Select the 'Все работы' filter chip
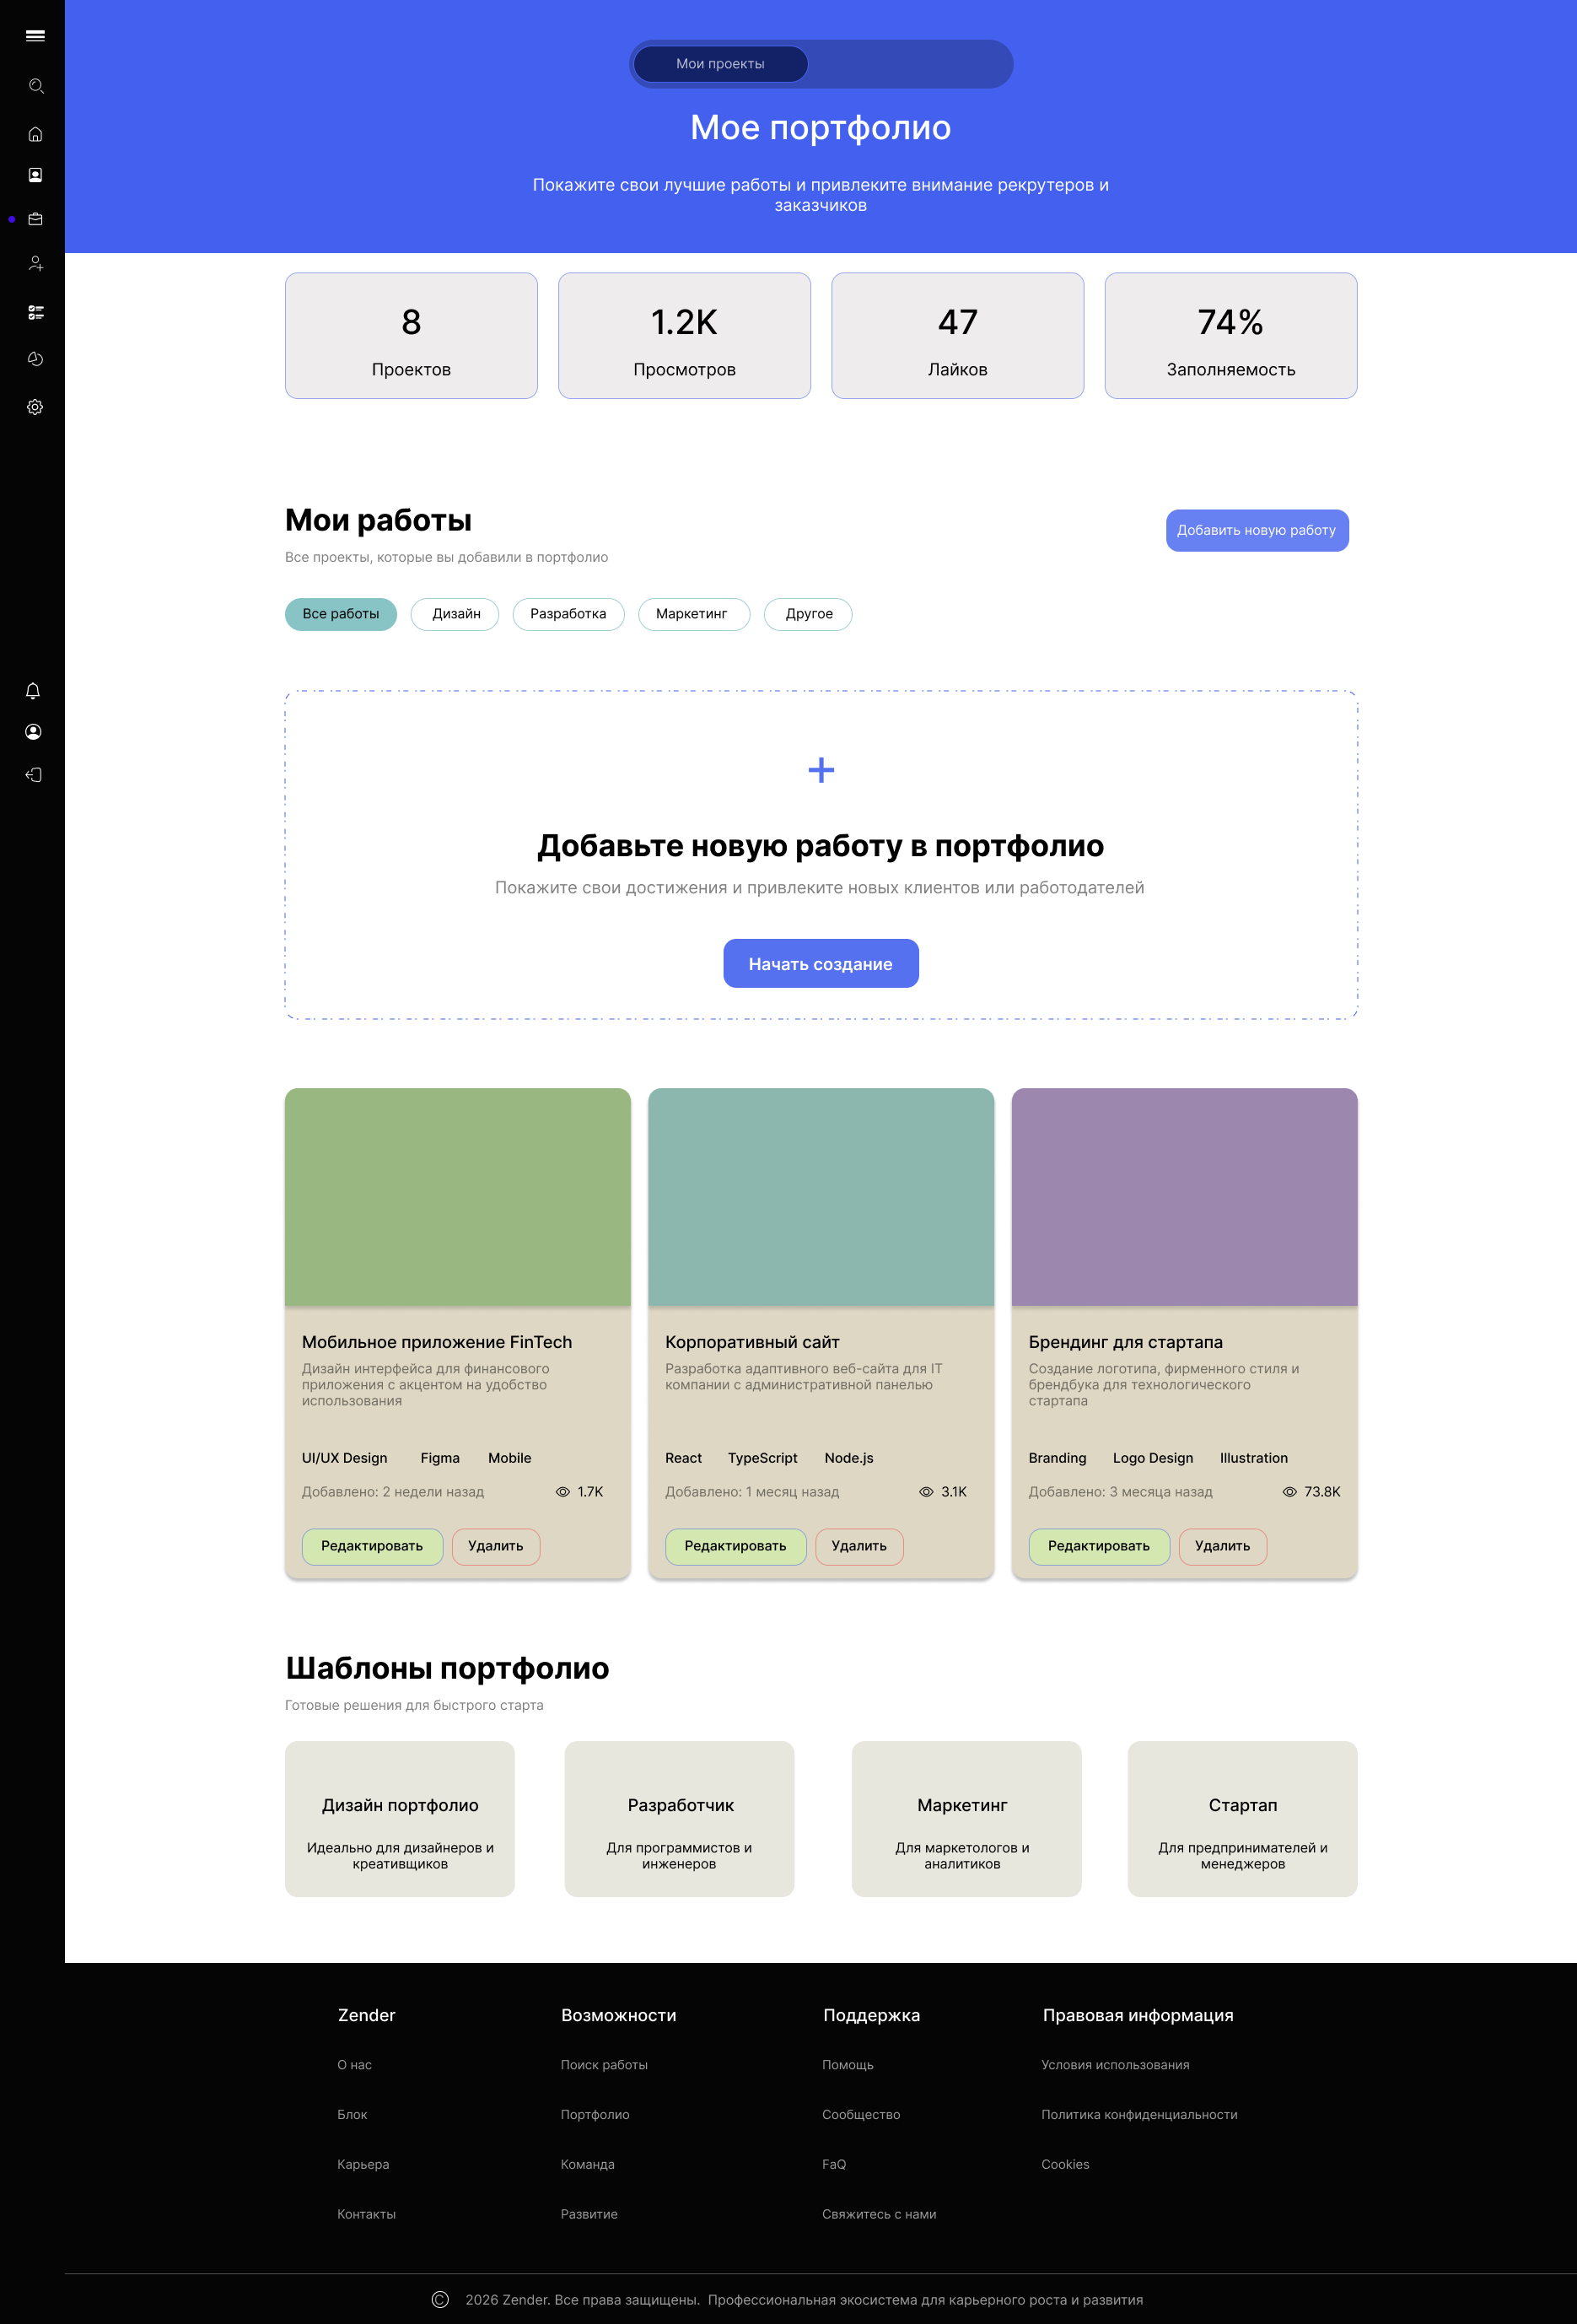1577x2324 pixels. (340, 614)
